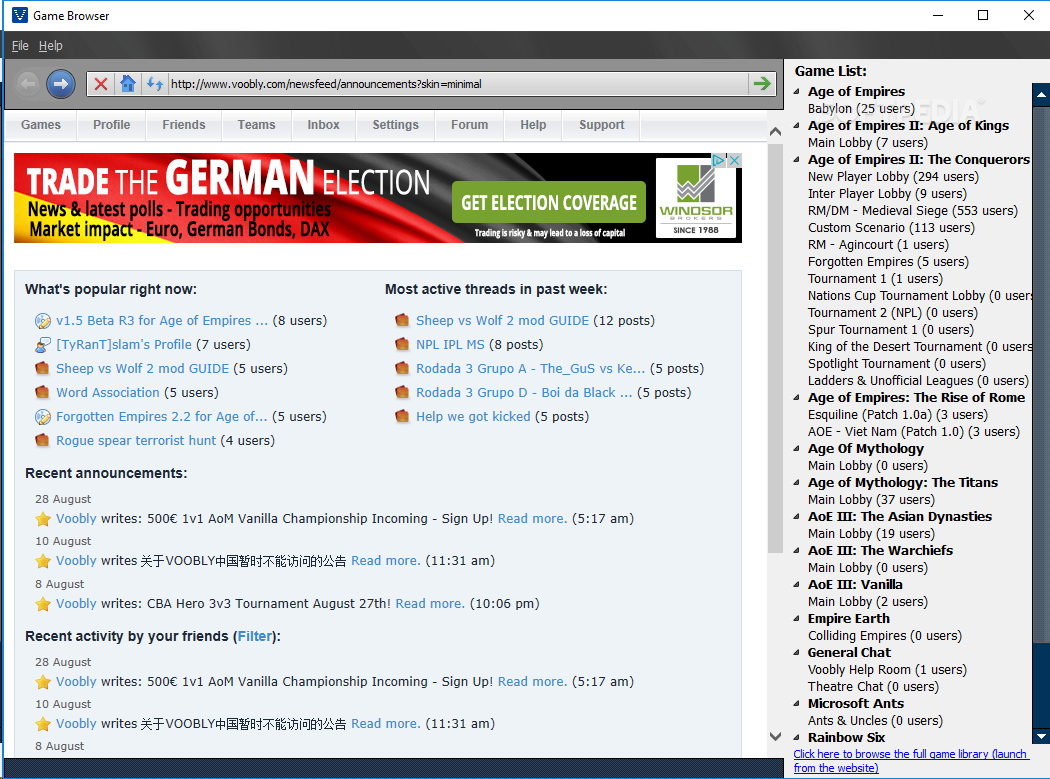Open the Help menu in menu bar
1050x779 pixels.
pyautogui.click(x=50, y=46)
